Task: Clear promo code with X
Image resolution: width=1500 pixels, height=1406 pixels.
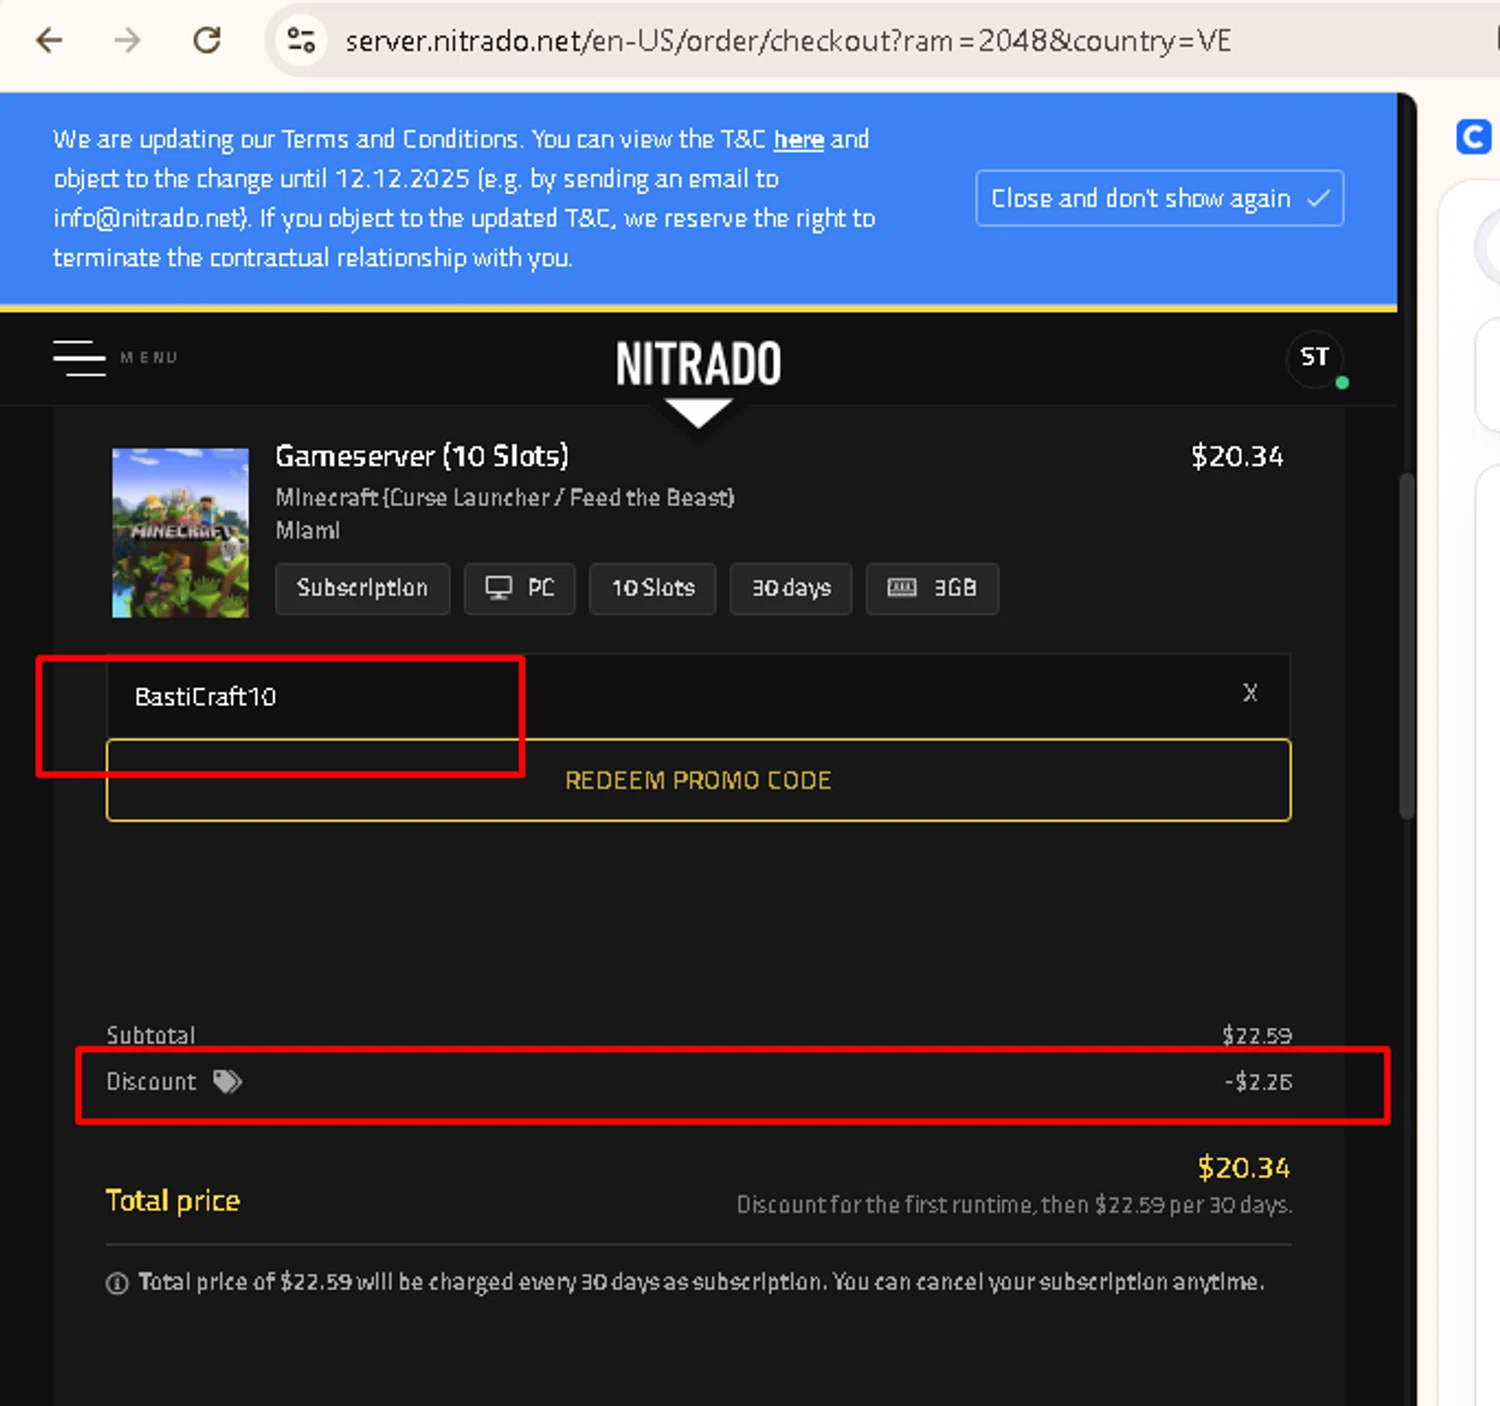Action: pyautogui.click(x=1249, y=693)
